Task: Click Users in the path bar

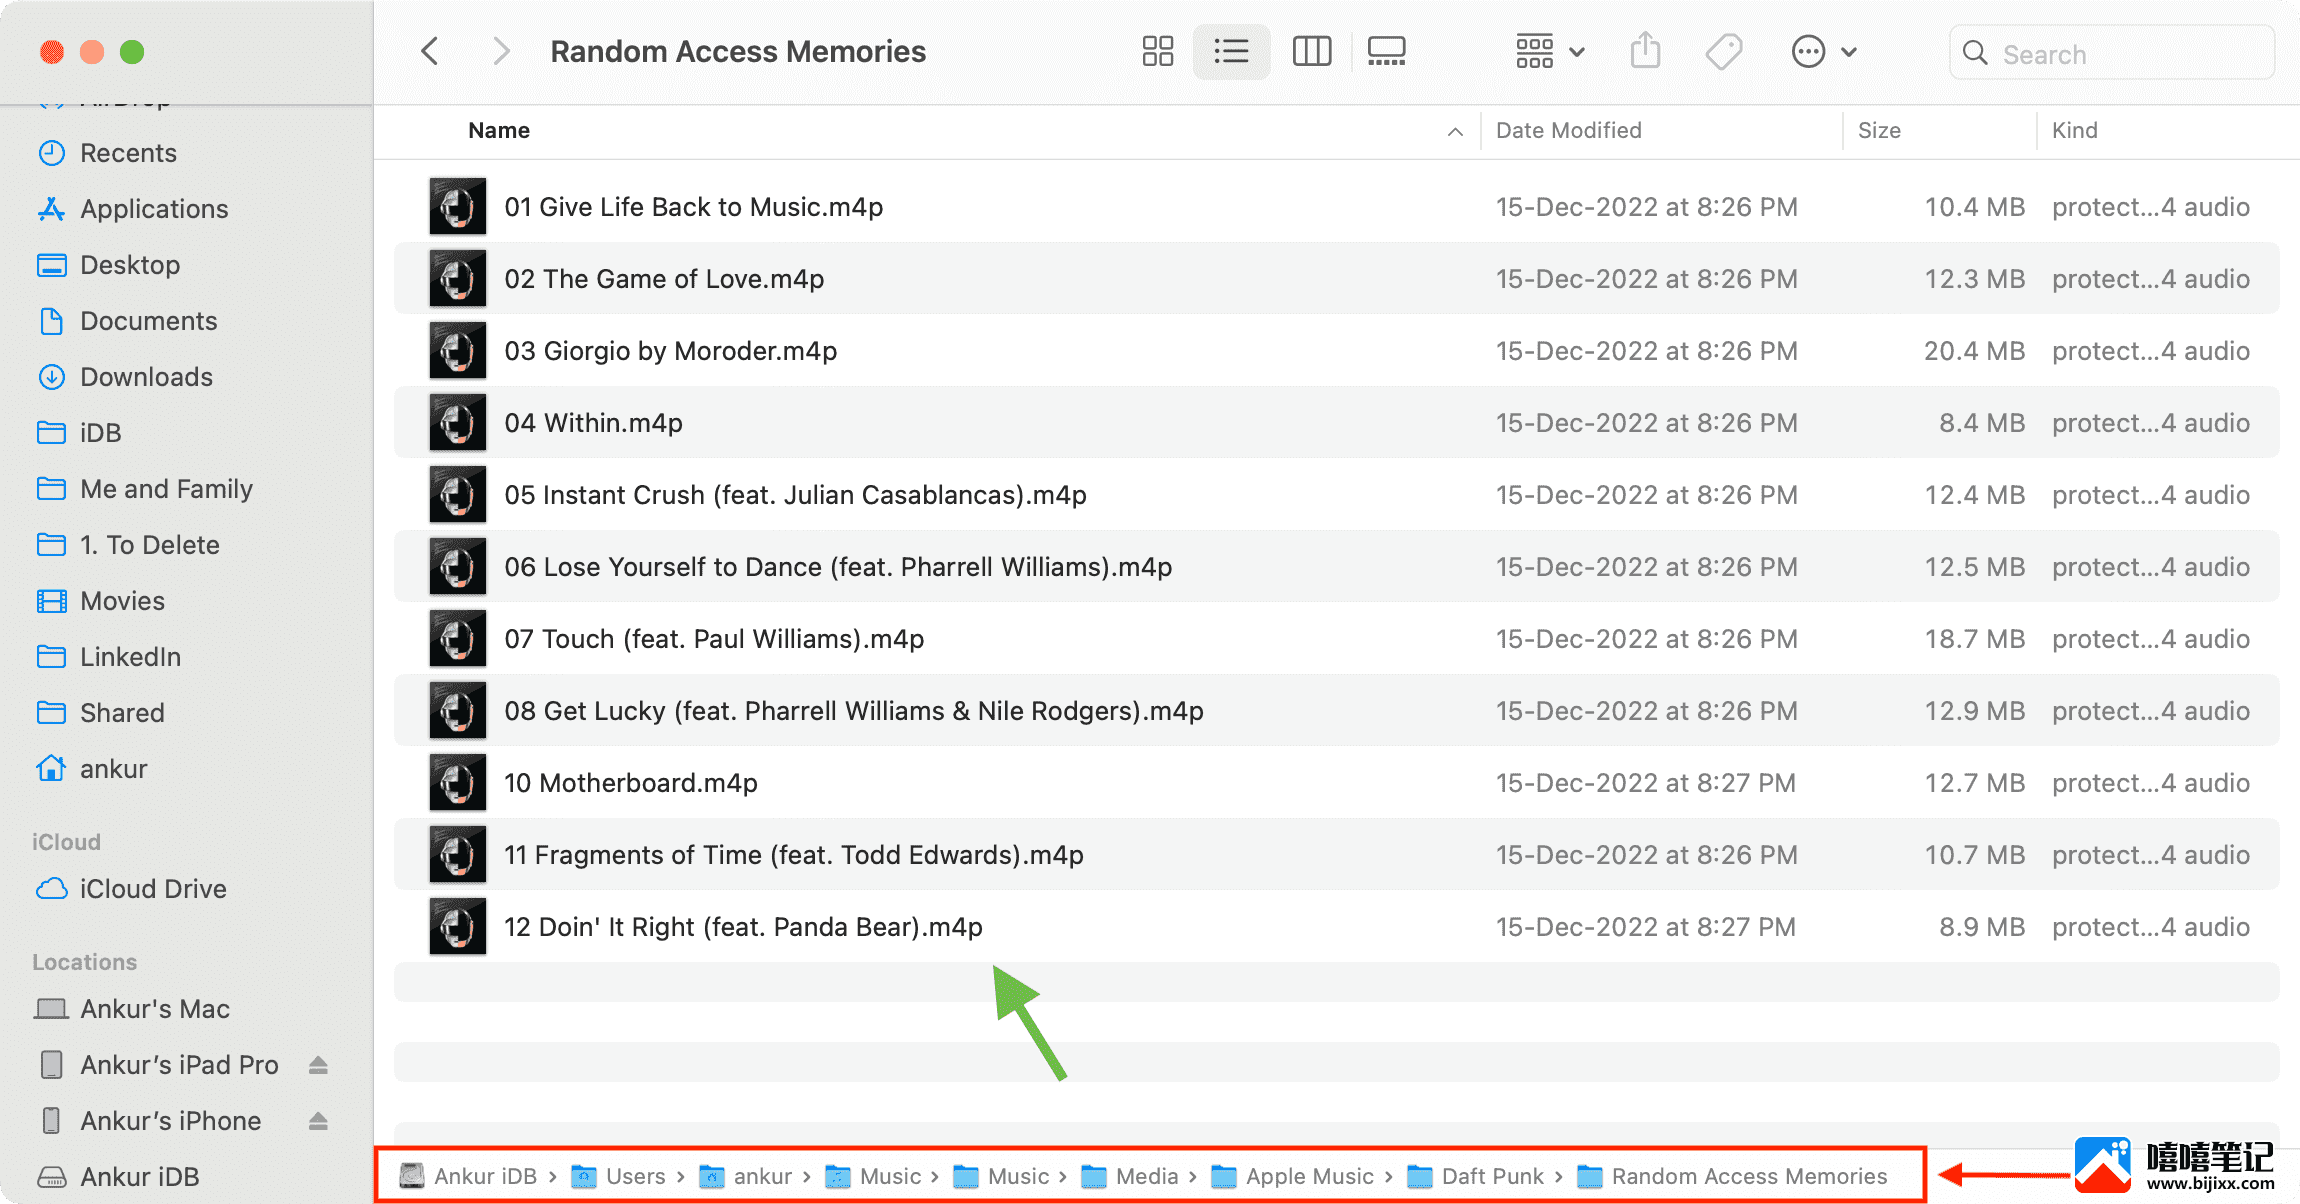Action: [x=618, y=1176]
